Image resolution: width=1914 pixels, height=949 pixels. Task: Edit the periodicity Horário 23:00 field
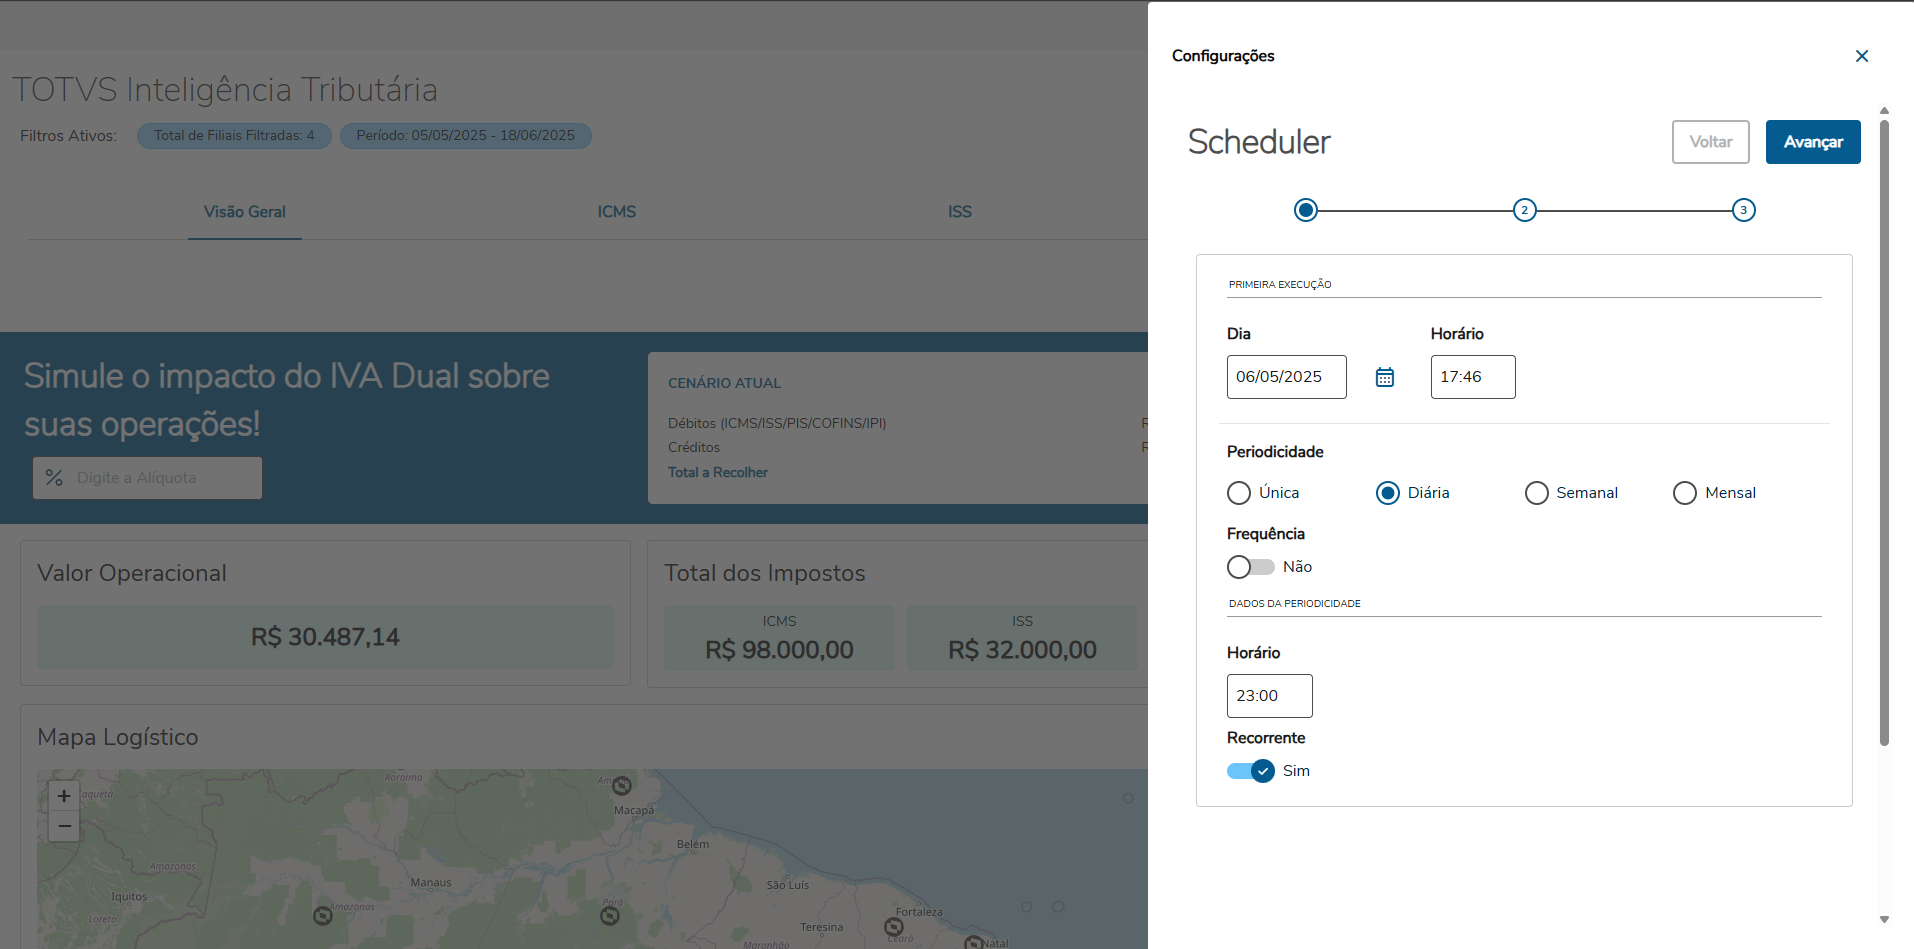tap(1270, 696)
